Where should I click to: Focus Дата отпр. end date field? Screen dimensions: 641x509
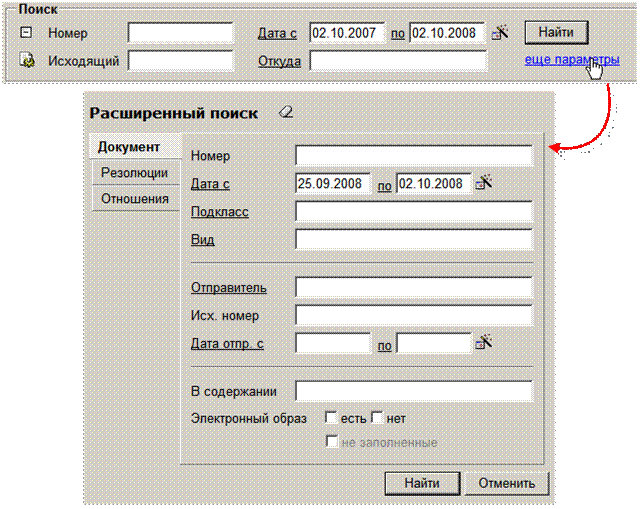pyautogui.click(x=434, y=343)
